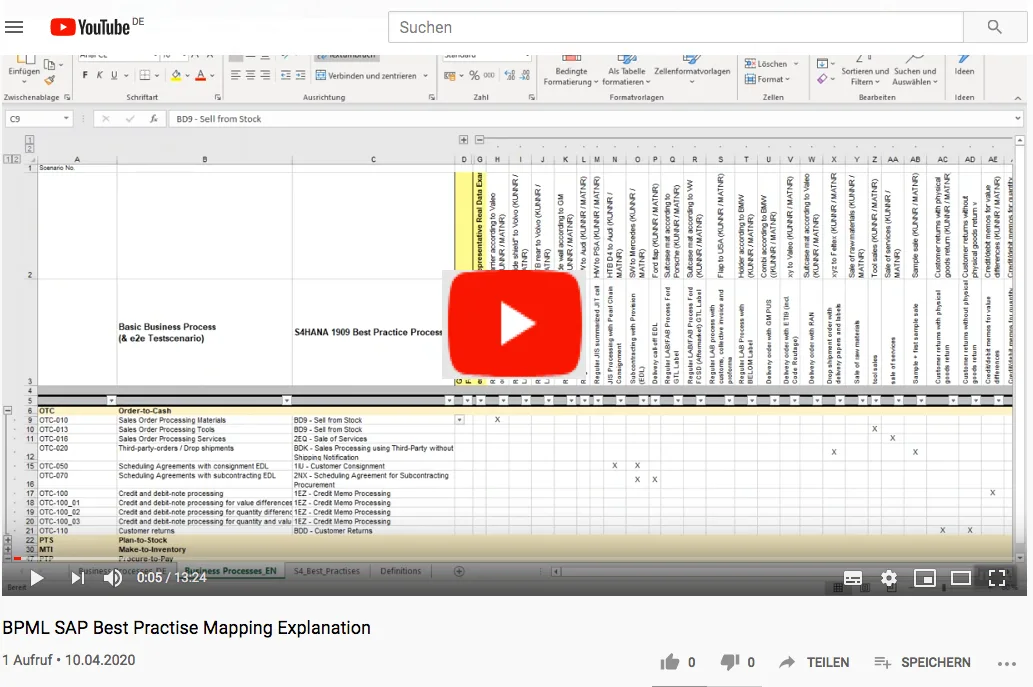Open the Verbinden und zentrieren dropdown arrow
The image size is (1033, 687).
(x=426, y=76)
